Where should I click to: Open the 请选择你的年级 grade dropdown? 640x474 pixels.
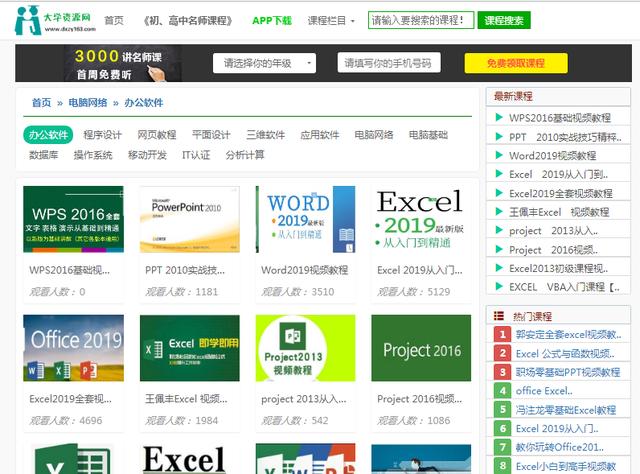click(264, 63)
